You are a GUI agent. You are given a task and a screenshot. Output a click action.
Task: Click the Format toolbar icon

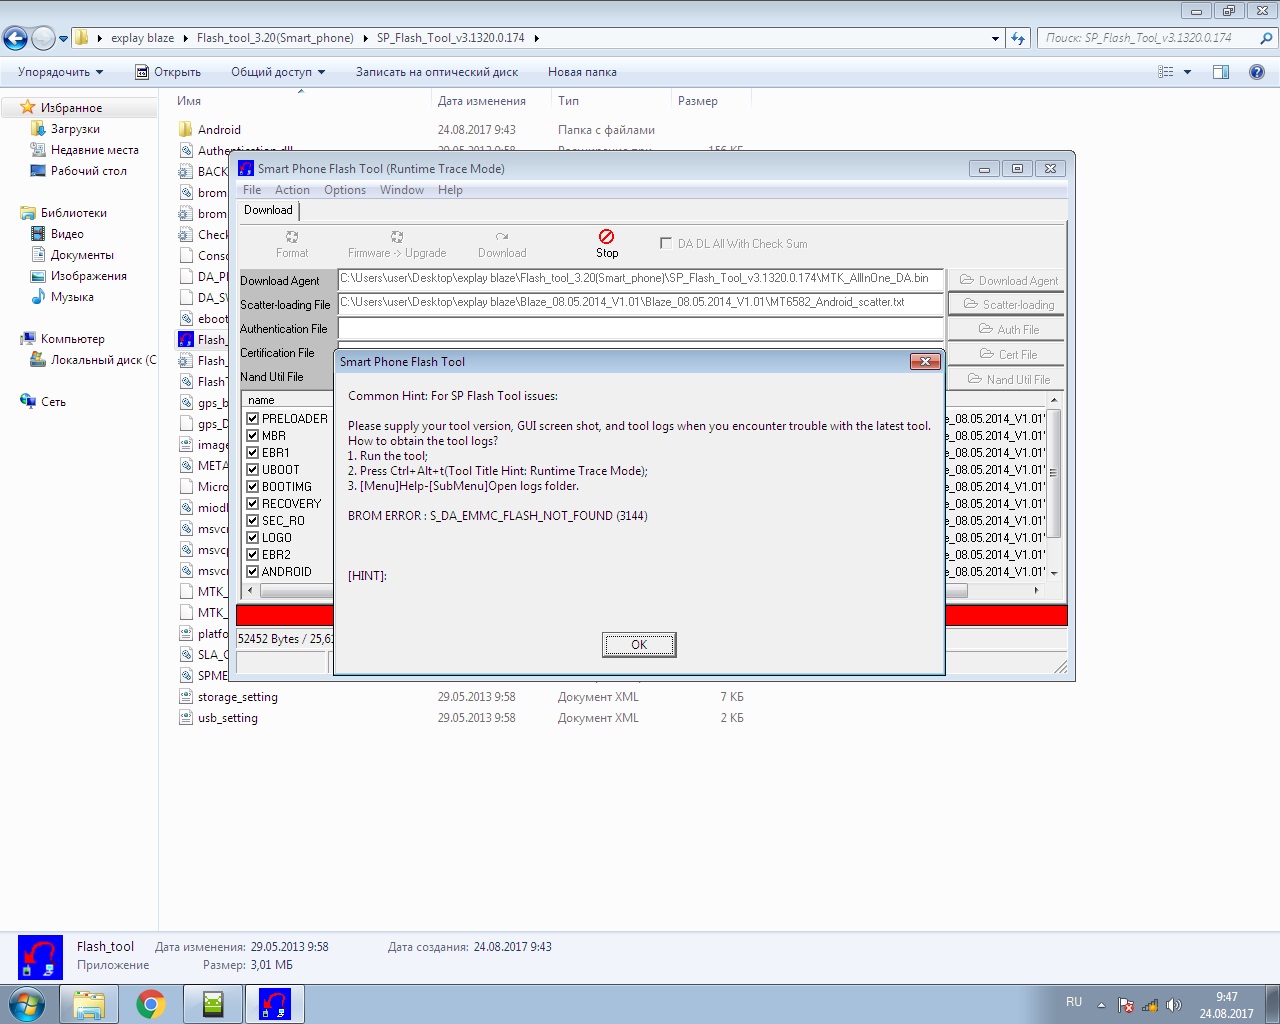click(292, 238)
